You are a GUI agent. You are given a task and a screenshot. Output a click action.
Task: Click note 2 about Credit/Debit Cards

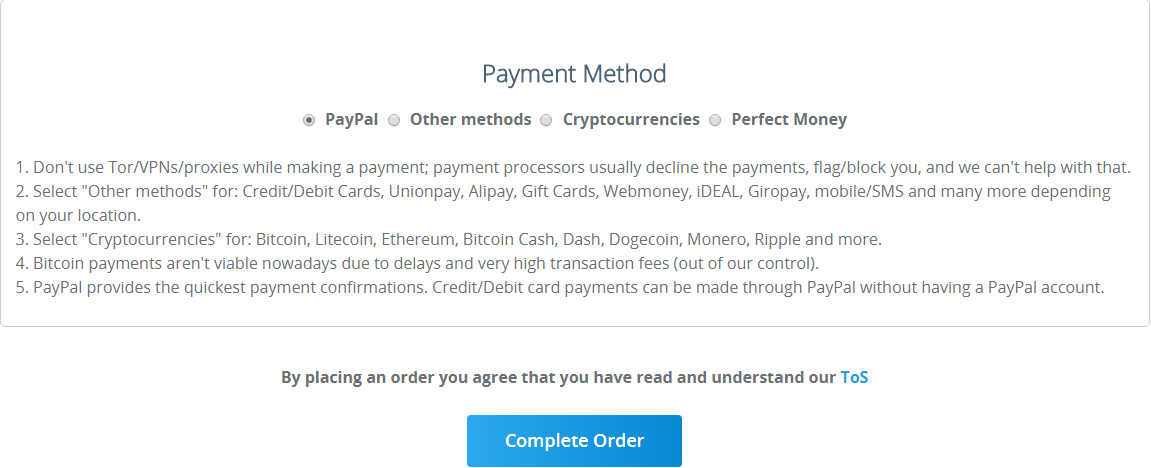[x=563, y=203]
